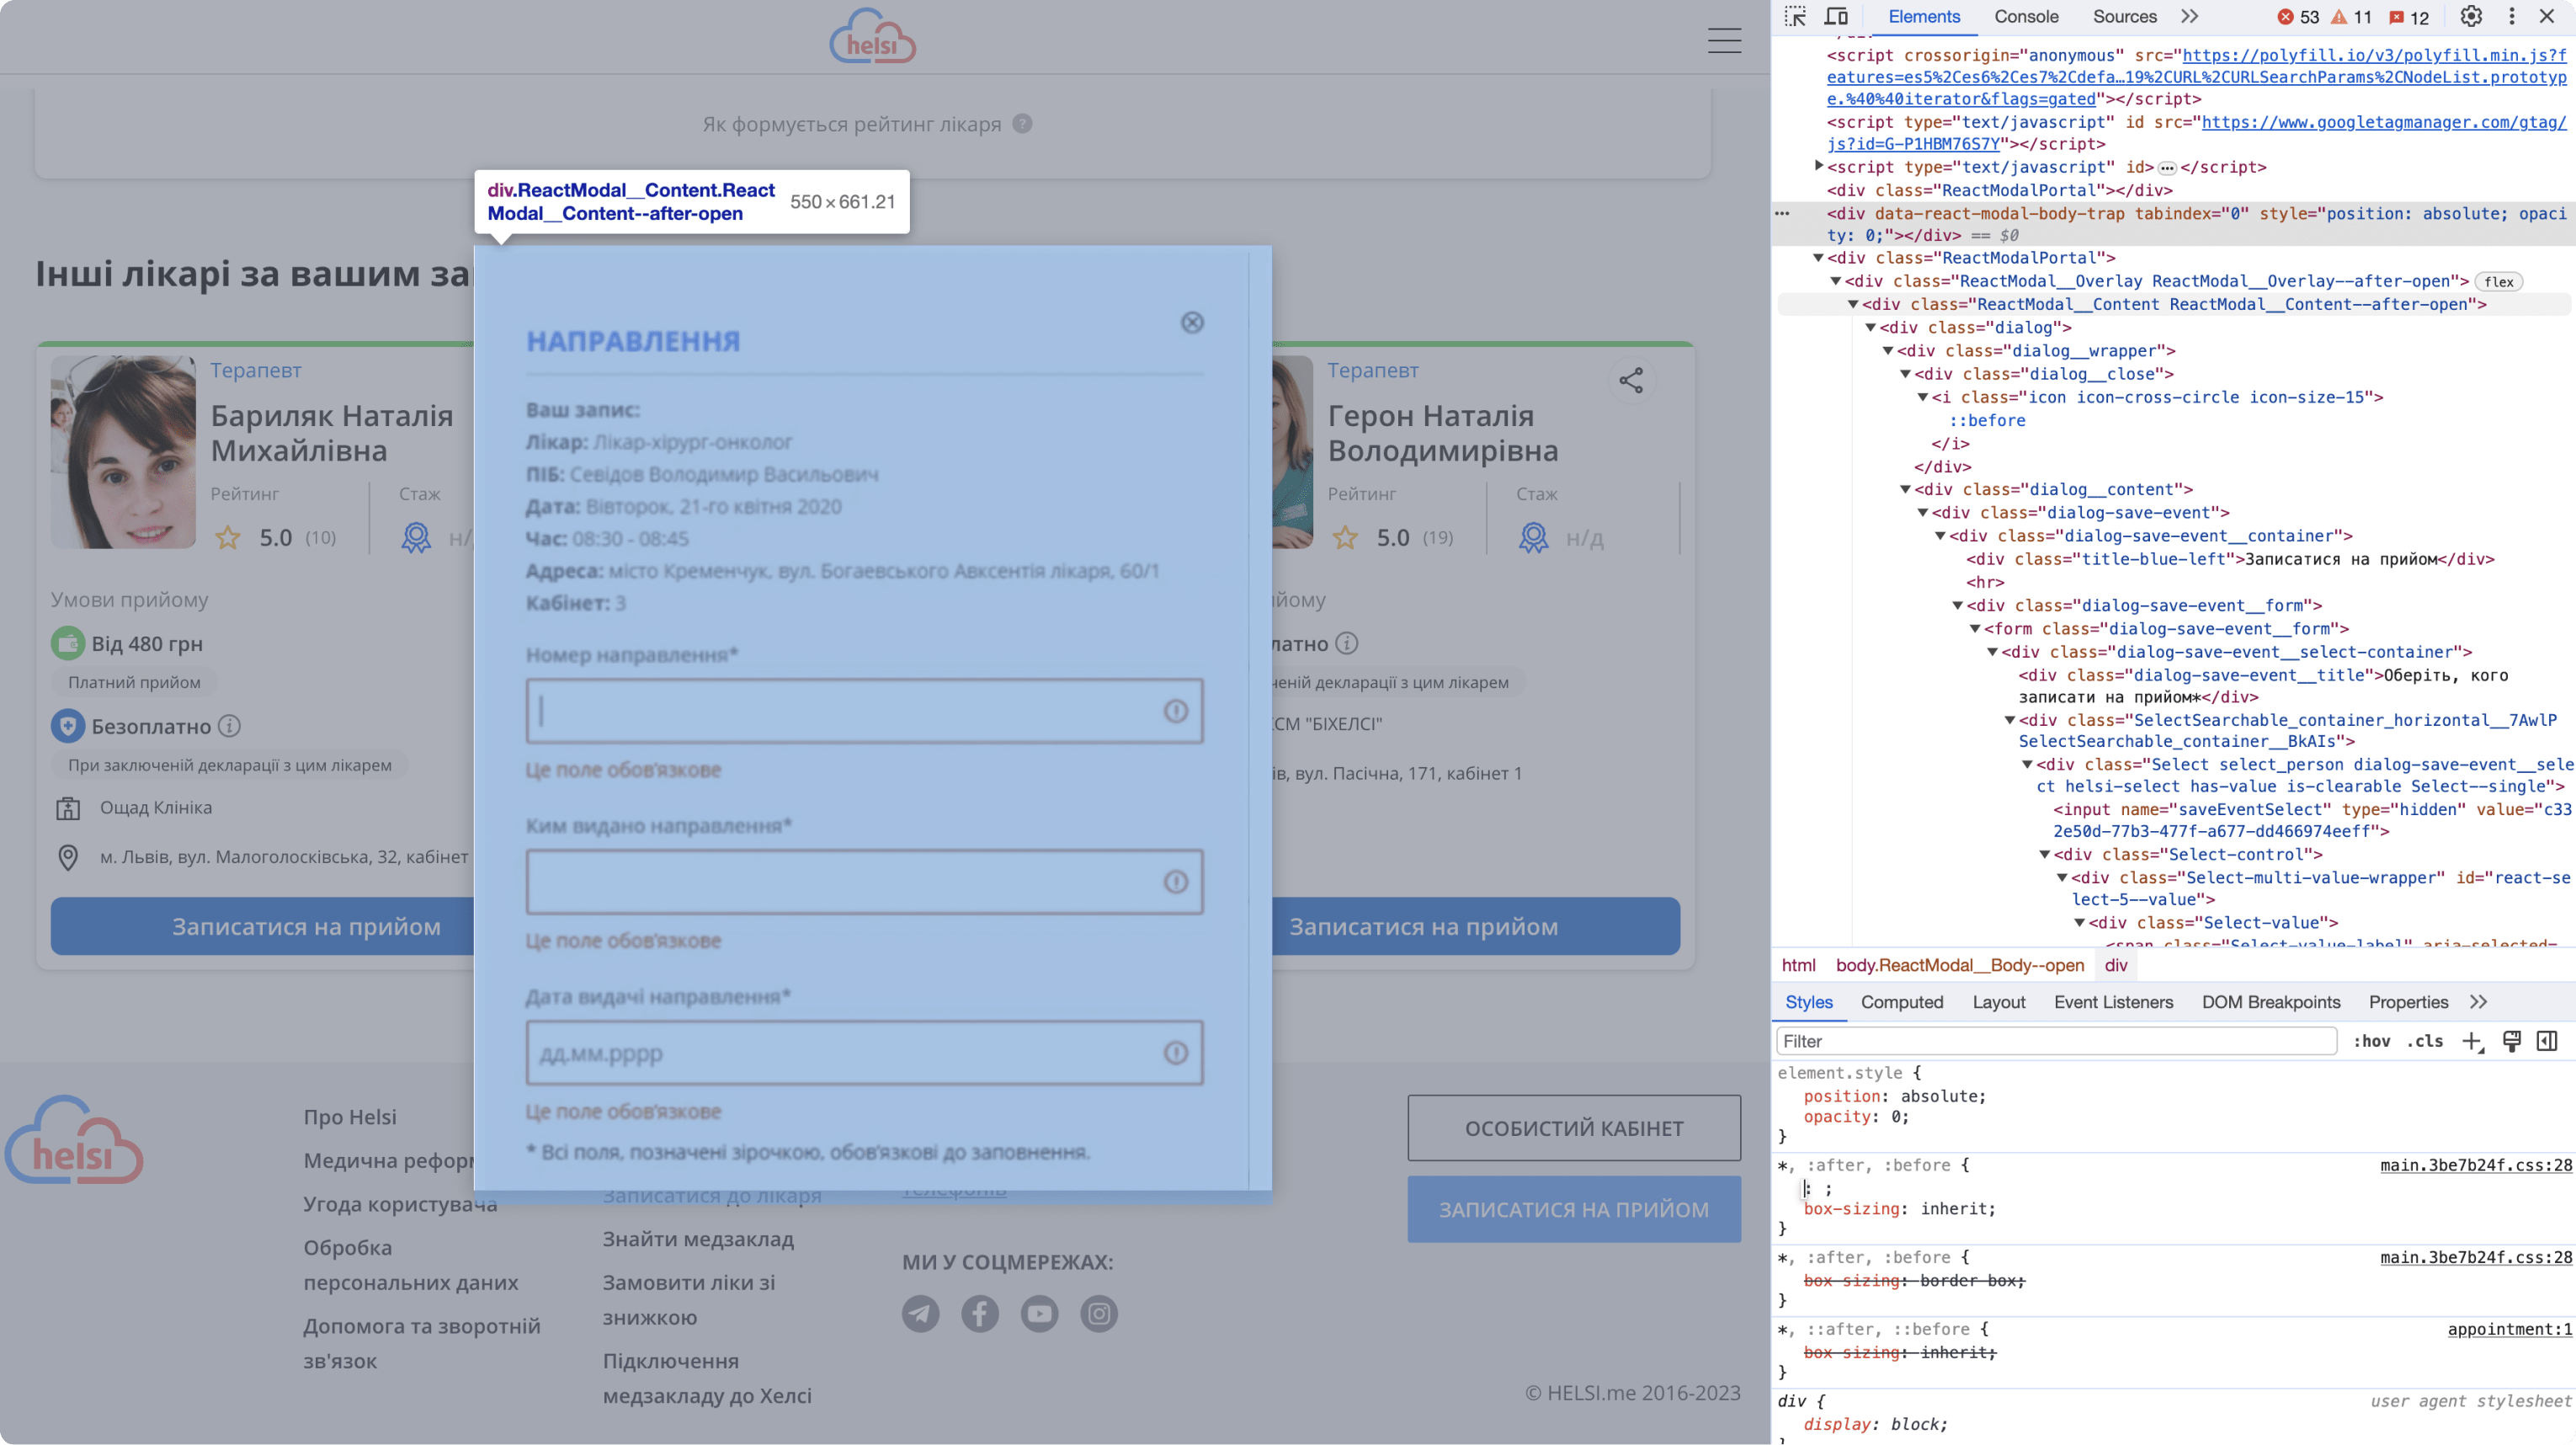Expand collapsed script text/javascript node
The width and height of the screenshot is (2576, 1445).
(x=1819, y=166)
